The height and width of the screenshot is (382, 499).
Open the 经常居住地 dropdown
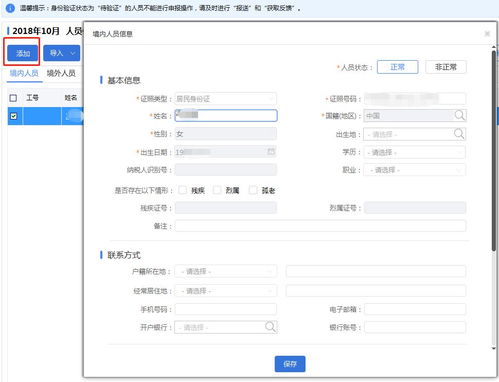pos(226,291)
